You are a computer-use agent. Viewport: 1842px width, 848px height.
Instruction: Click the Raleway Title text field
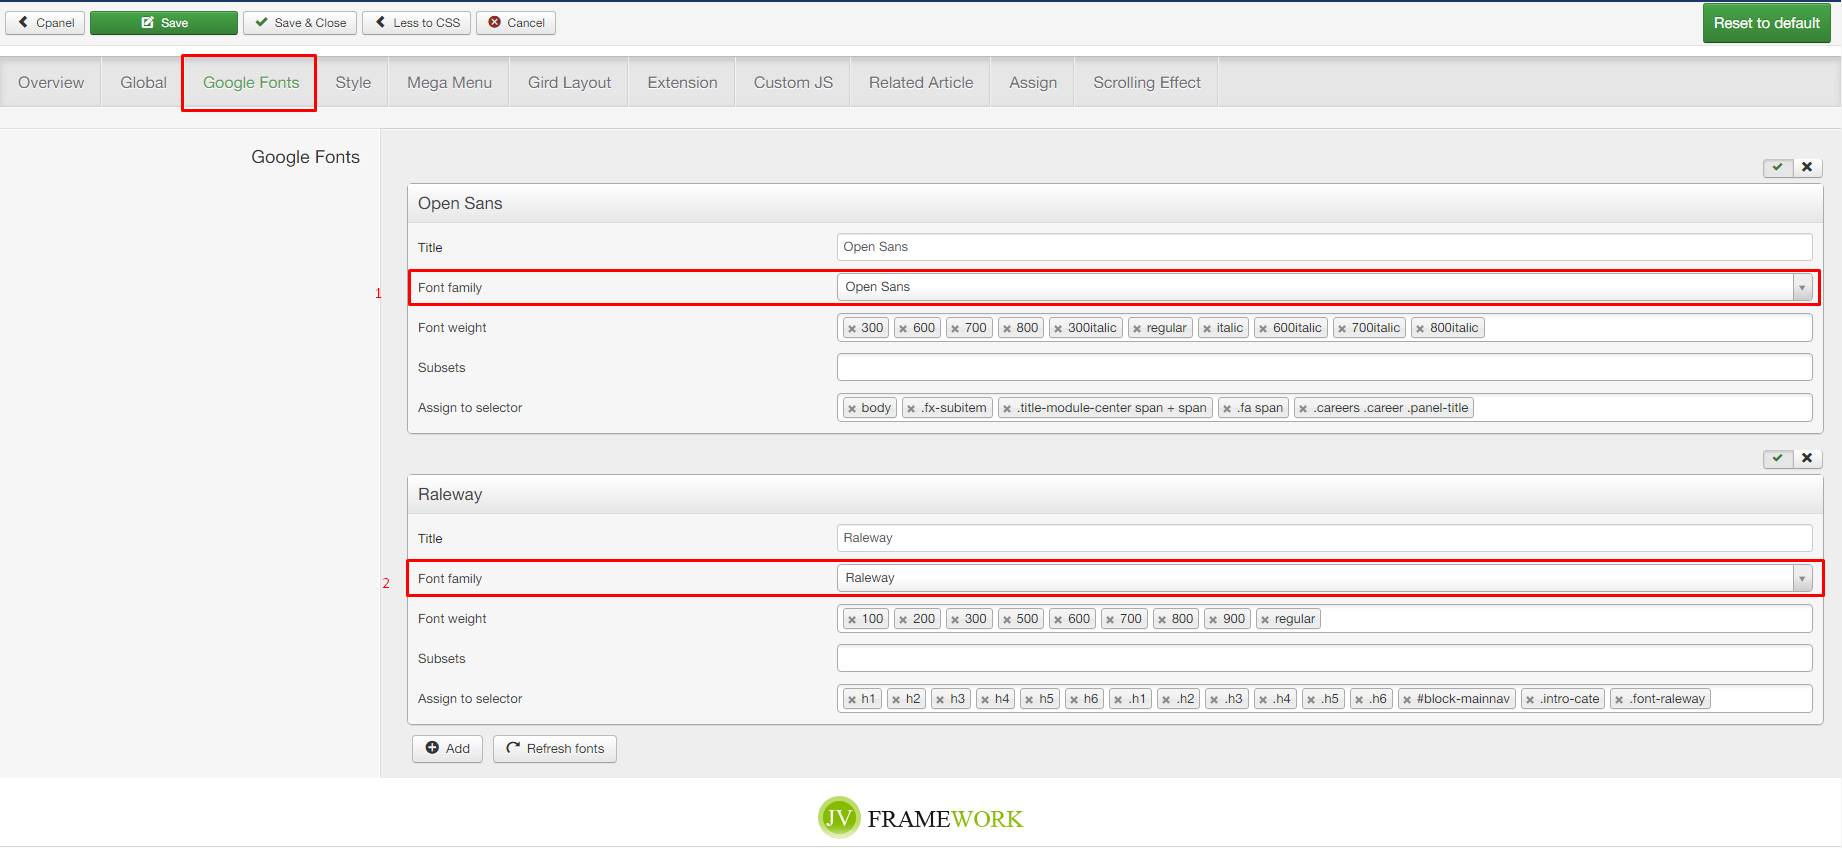tap(1324, 538)
